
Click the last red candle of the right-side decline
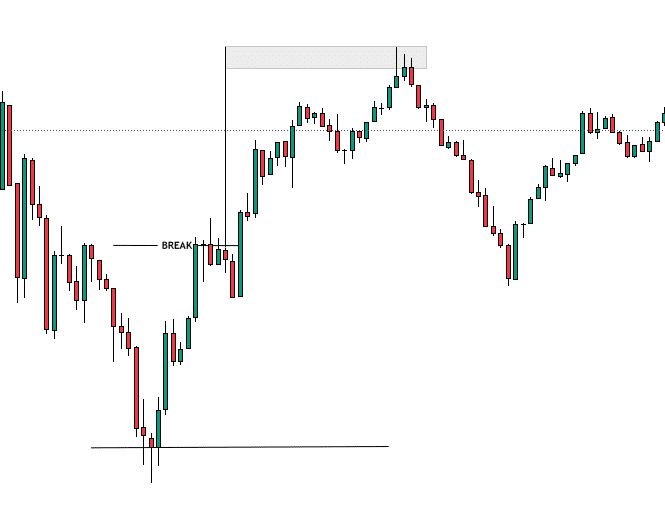509,264
